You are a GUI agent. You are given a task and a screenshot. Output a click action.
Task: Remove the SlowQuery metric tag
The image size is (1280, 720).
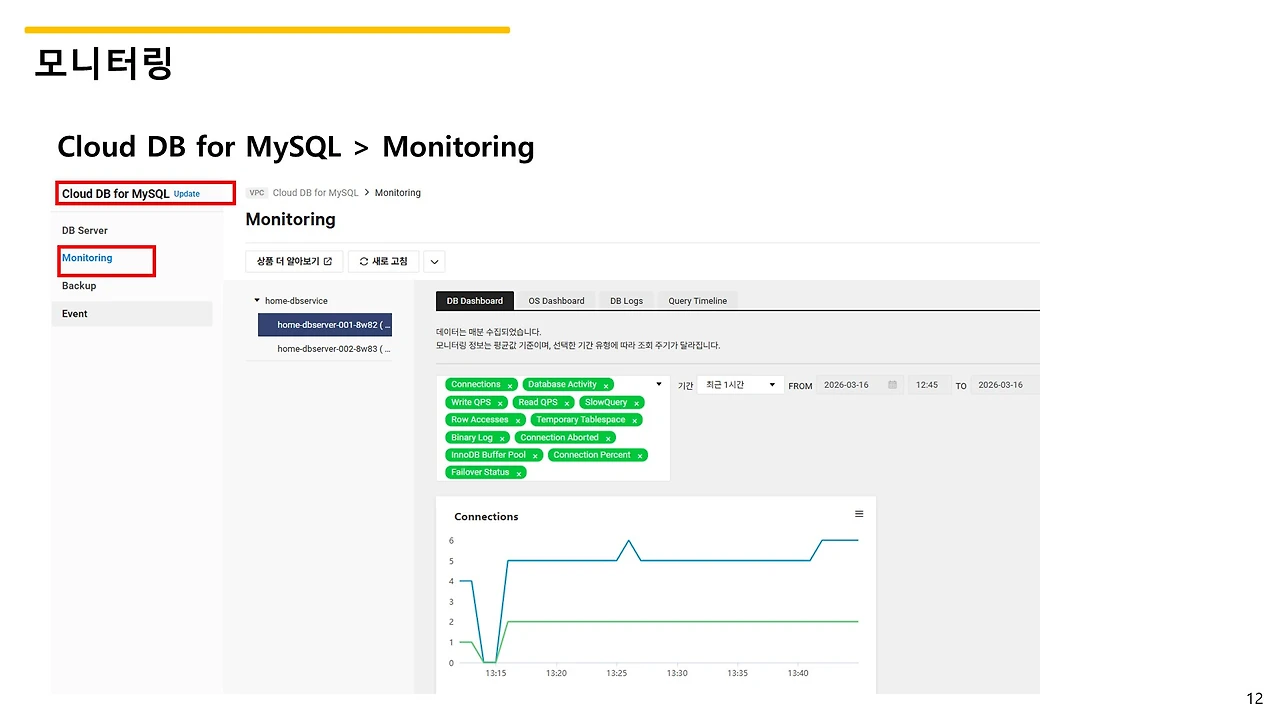pyautogui.click(x=636, y=403)
